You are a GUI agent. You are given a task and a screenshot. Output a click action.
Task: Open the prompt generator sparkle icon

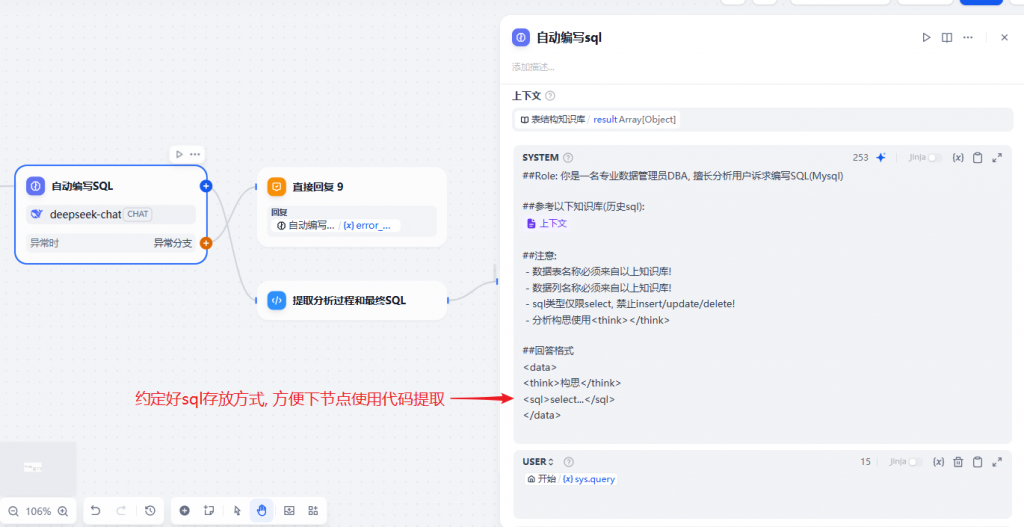point(881,158)
